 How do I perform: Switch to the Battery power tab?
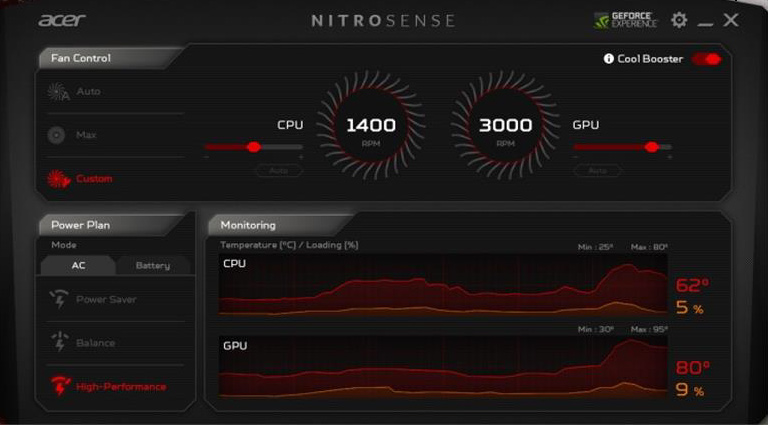point(153,265)
